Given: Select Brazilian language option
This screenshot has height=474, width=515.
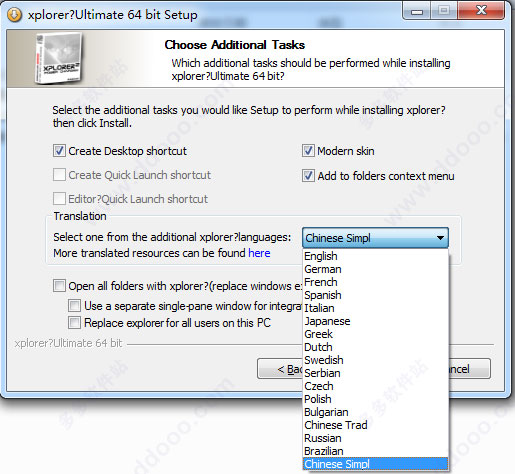Looking at the screenshot, I should pos(375,451).
